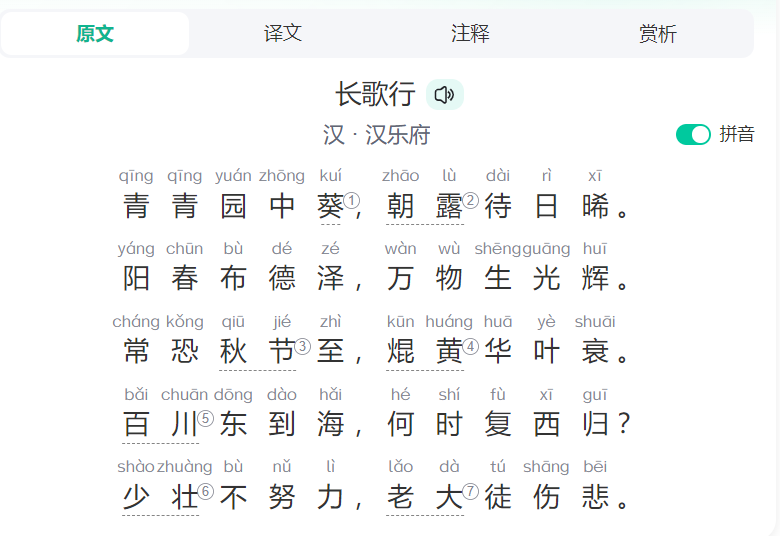Click the author label 汉乐府
Screen dimensions: 780x536
point(398,135)
